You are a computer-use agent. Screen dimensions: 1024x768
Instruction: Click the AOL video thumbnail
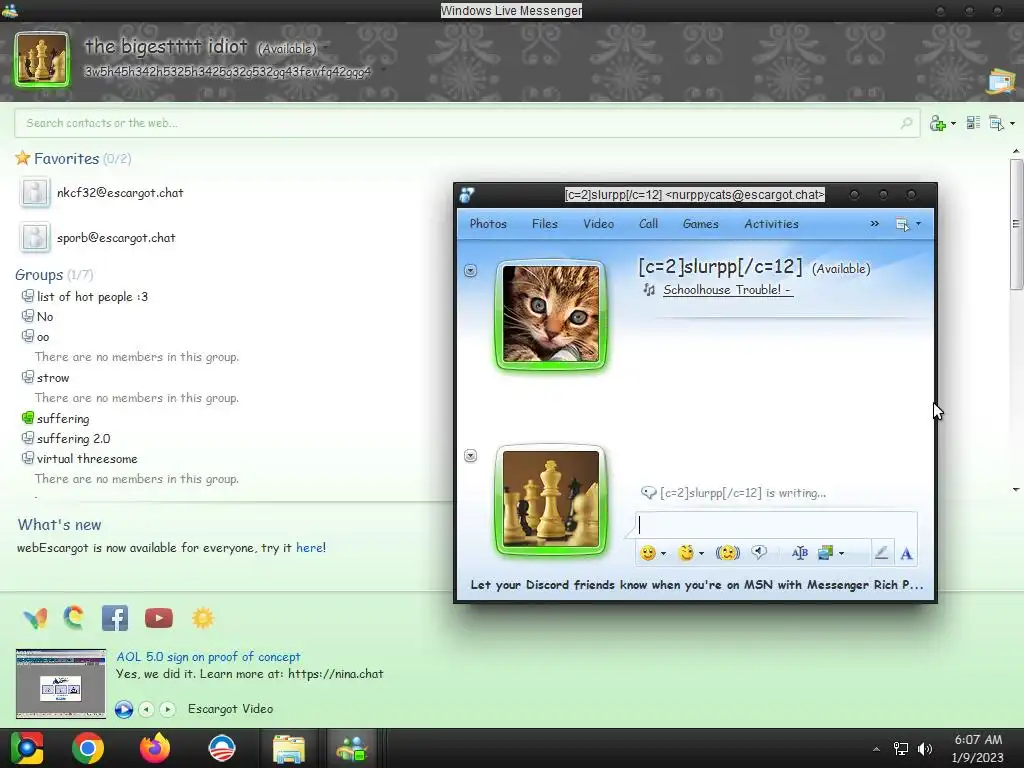[61, 684]
